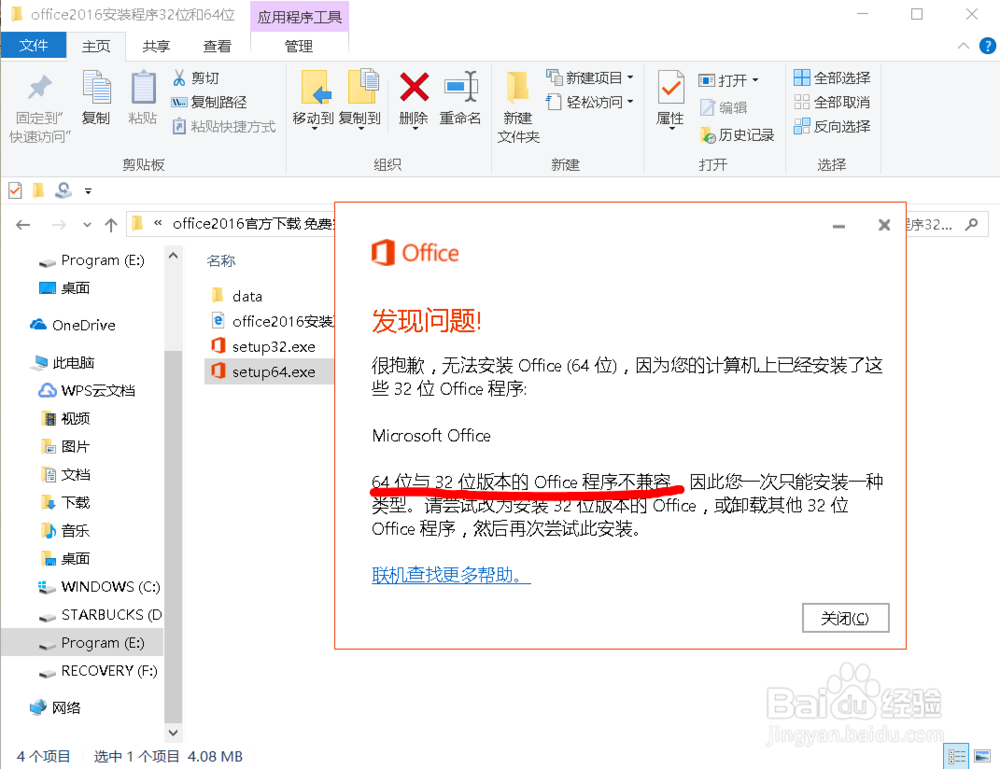The image size is (1000, 769).
Task: Click quick access properties checkmark icon
Action: point(15,190)
